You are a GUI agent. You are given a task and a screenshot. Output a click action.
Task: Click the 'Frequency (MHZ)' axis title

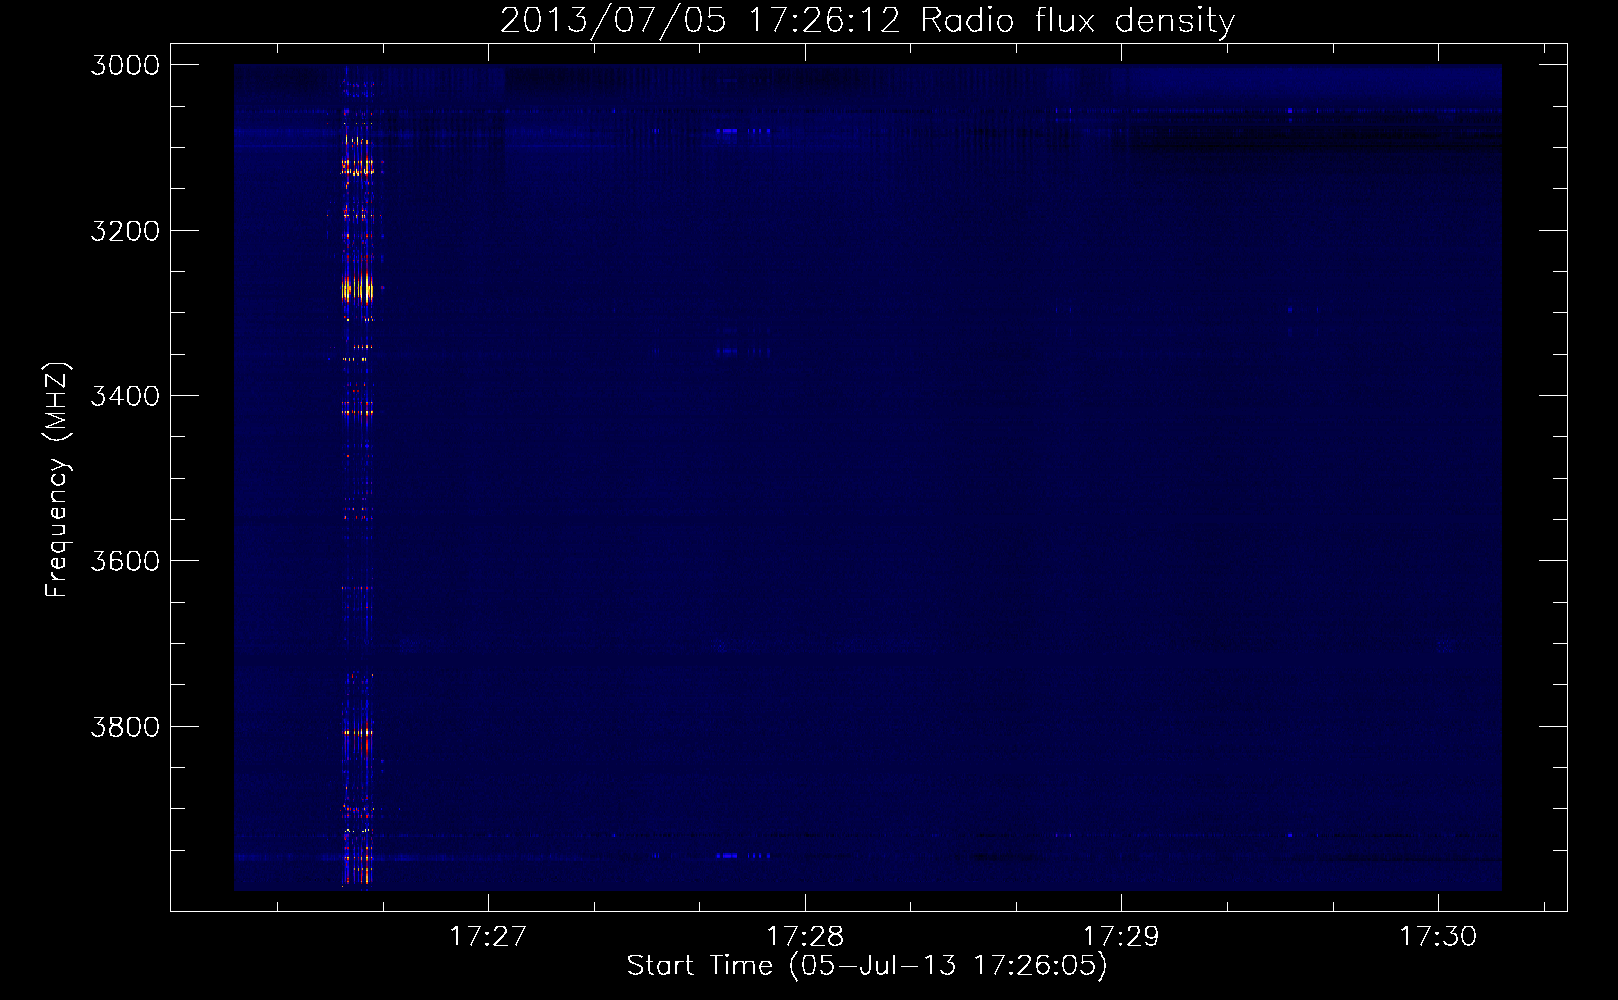tap(57, 480)
